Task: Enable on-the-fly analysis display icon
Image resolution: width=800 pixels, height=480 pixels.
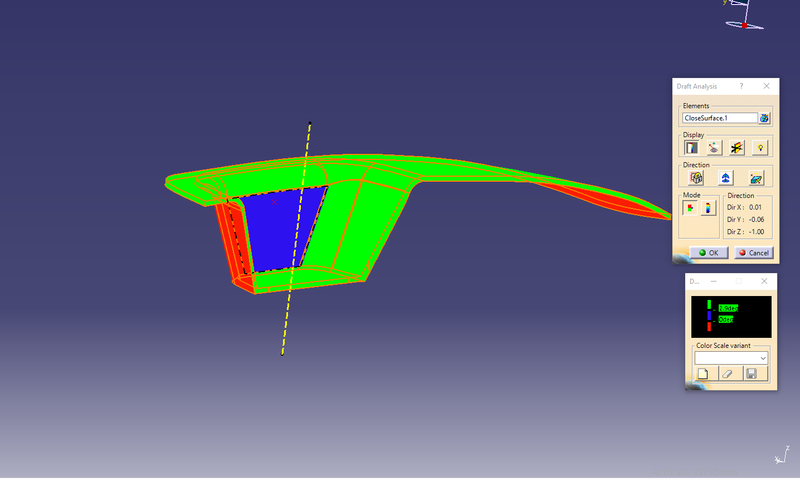Action: click(x=713, y=147)
